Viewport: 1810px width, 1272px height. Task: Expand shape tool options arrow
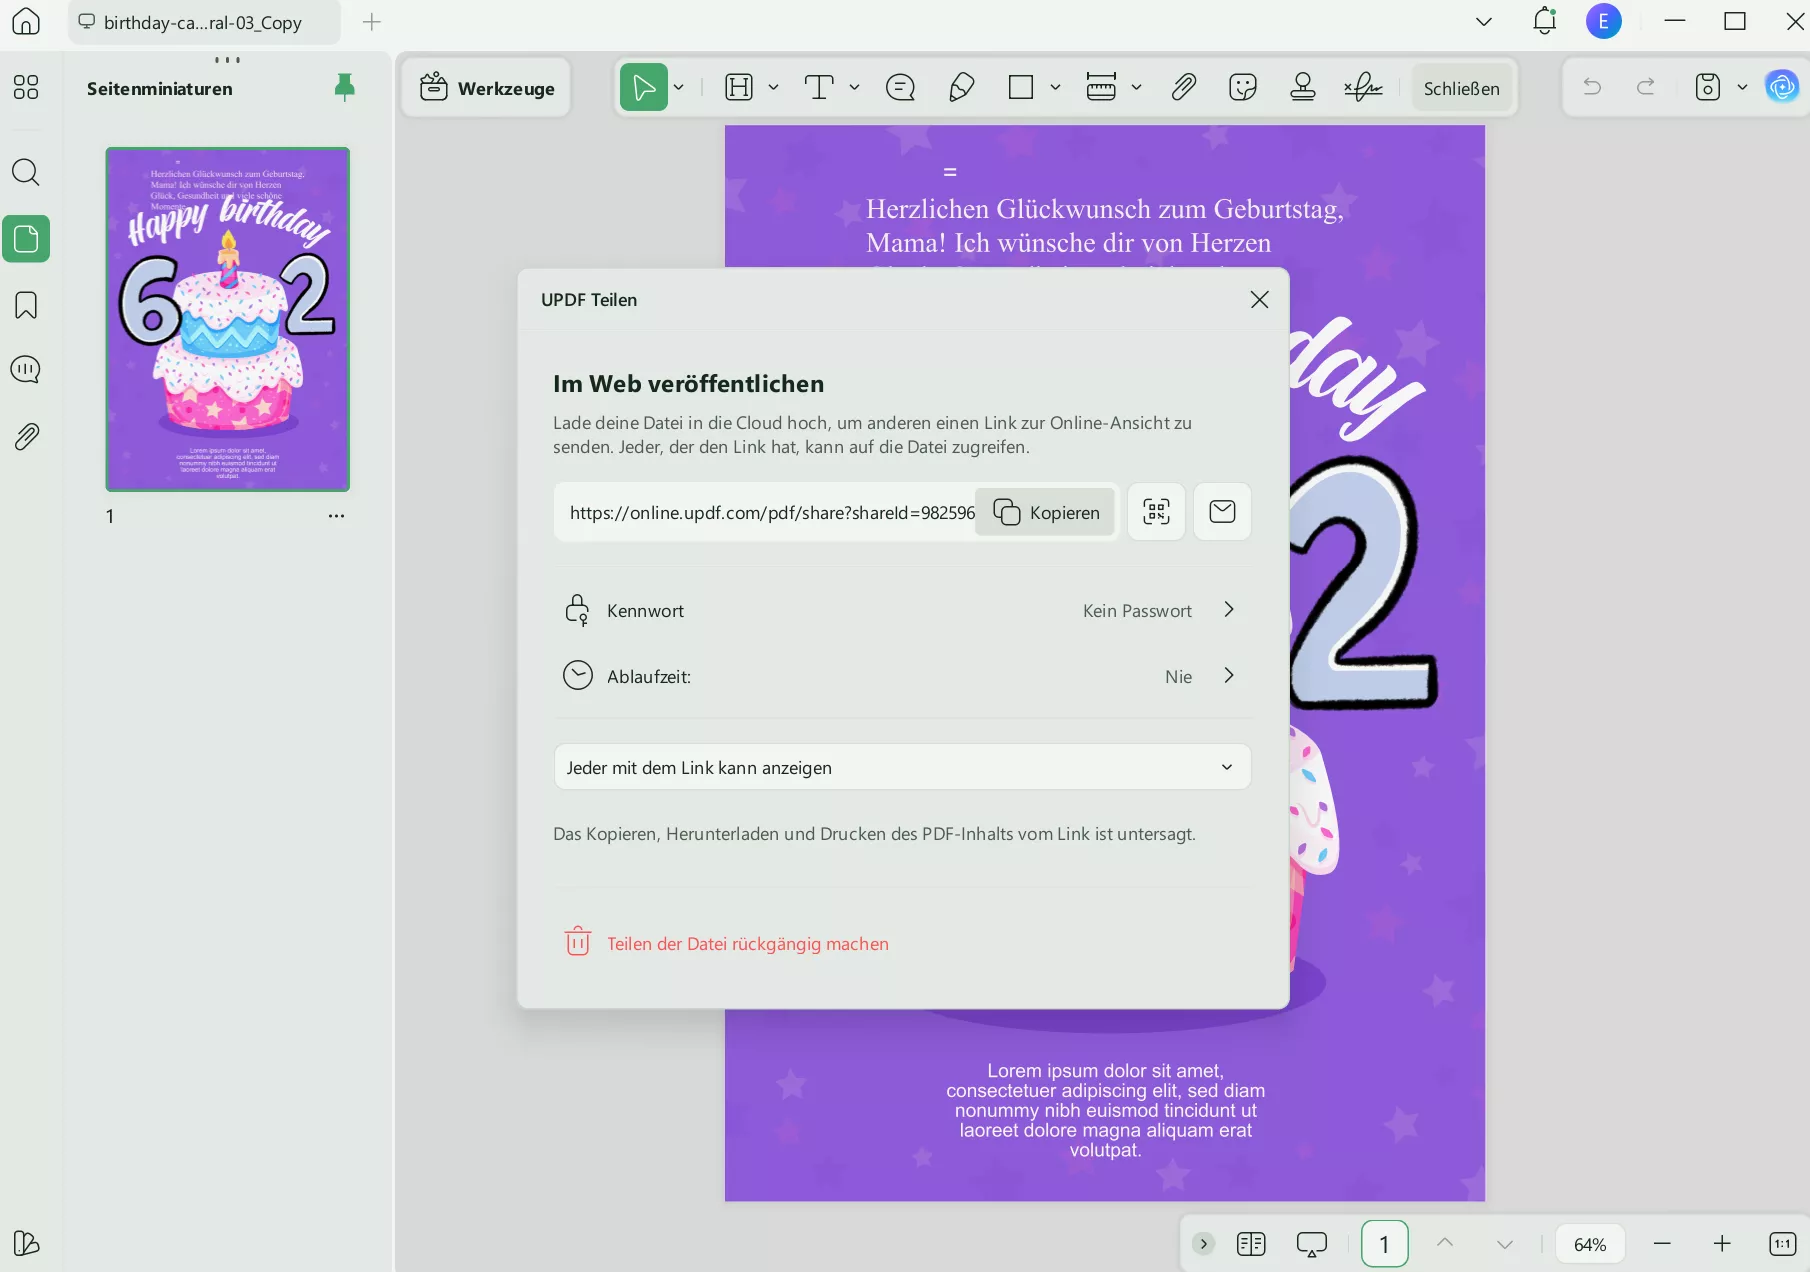pyautogui.click(x=1056, y=88)
